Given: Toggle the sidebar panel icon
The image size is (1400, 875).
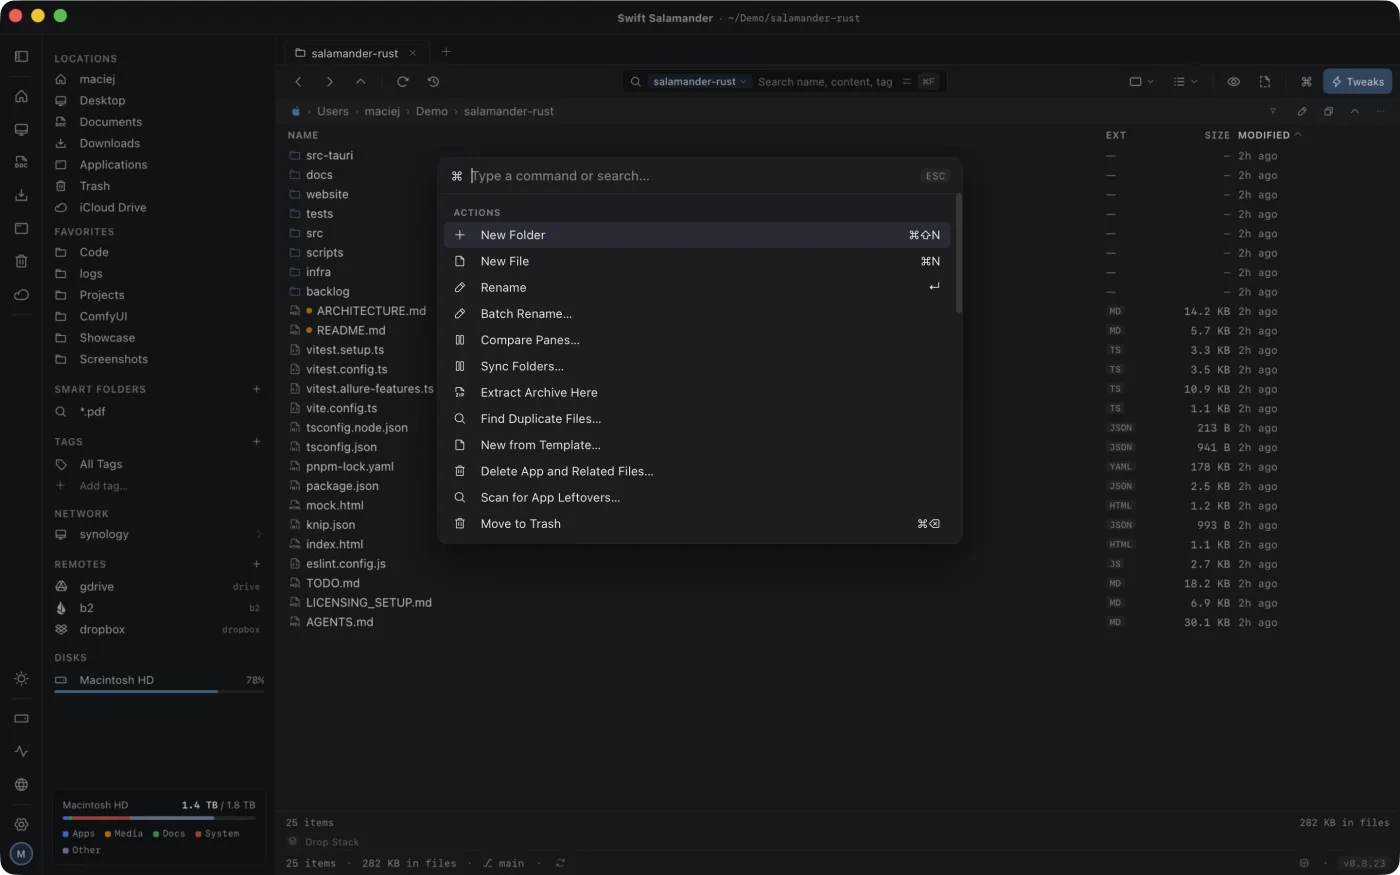Looking at the screenshot, I should (x=21, y=57).
